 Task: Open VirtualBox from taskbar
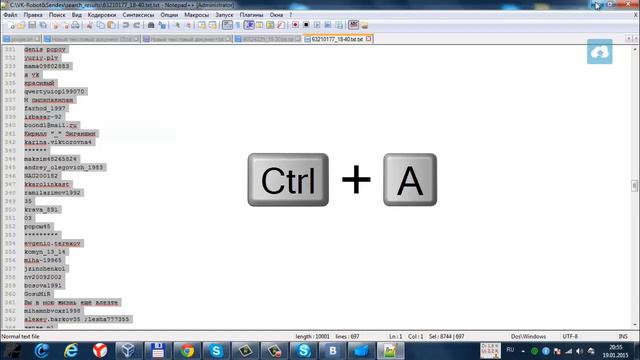click(x=129, y=351)
